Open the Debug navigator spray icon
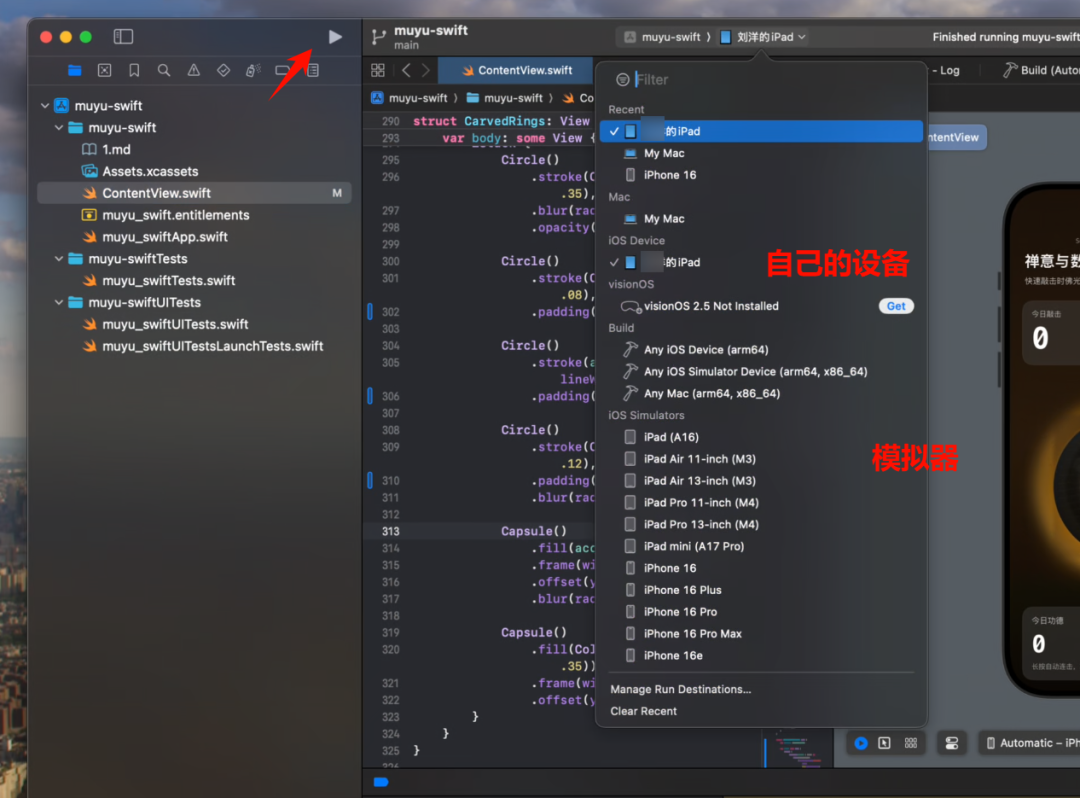Viewport: 1080px width, 798px height. pyautogui.click(x=253, y=70)
